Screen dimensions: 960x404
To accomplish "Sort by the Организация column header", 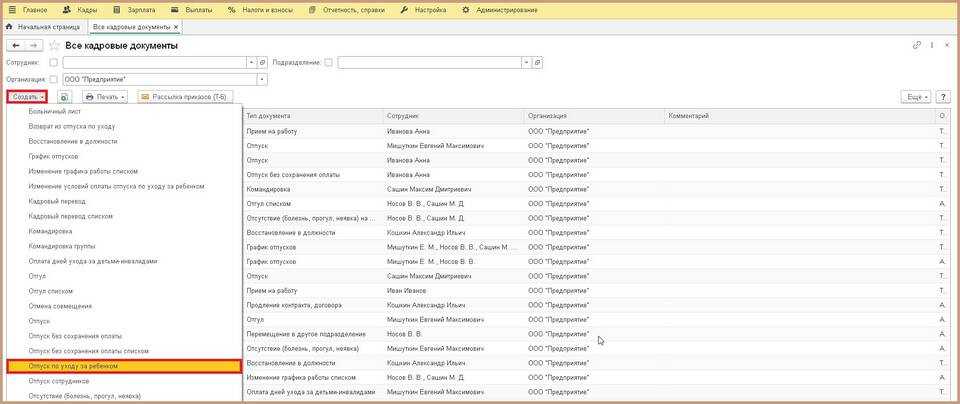I will point(594,116).
